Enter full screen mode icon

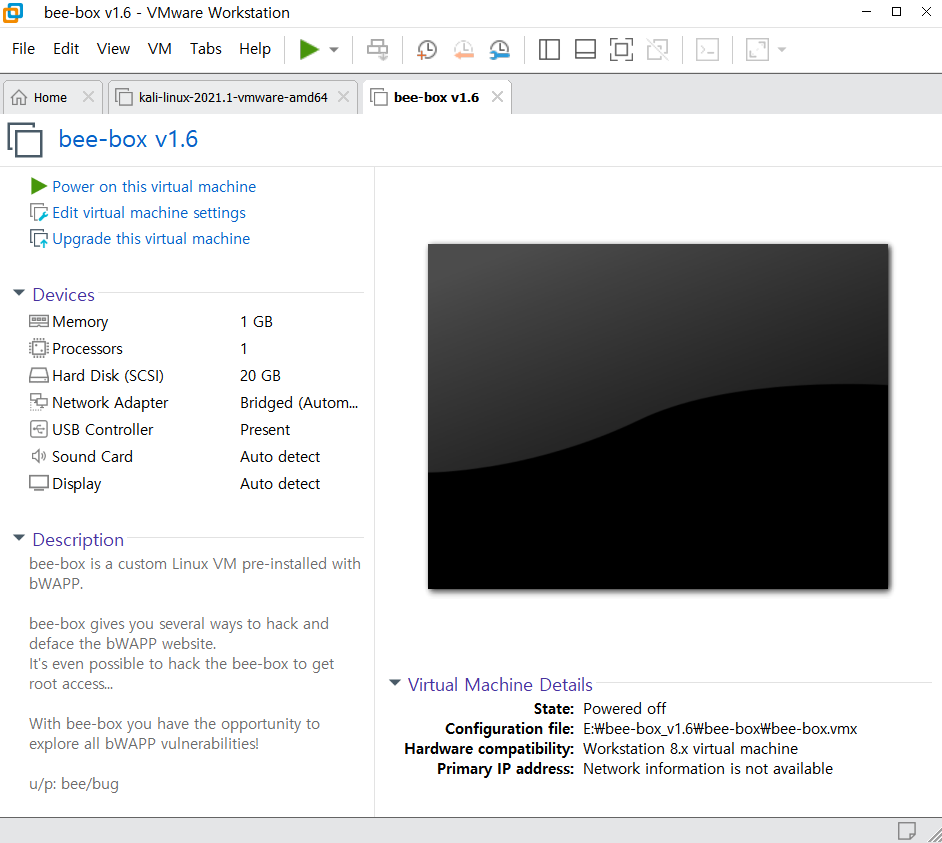(x=621, y=49)
